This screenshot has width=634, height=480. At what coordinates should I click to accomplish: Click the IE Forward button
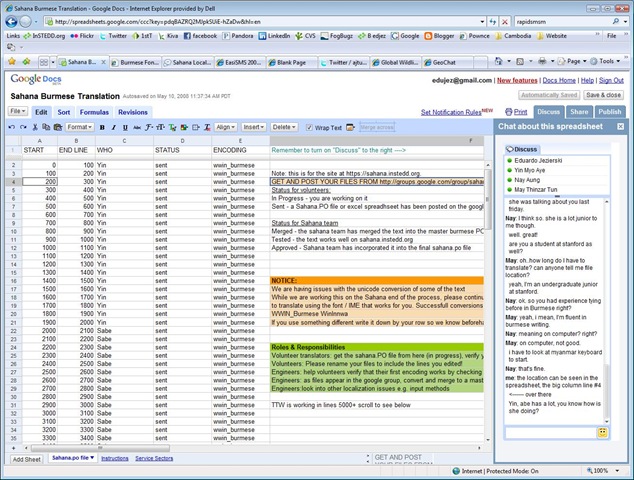point(25,21)
